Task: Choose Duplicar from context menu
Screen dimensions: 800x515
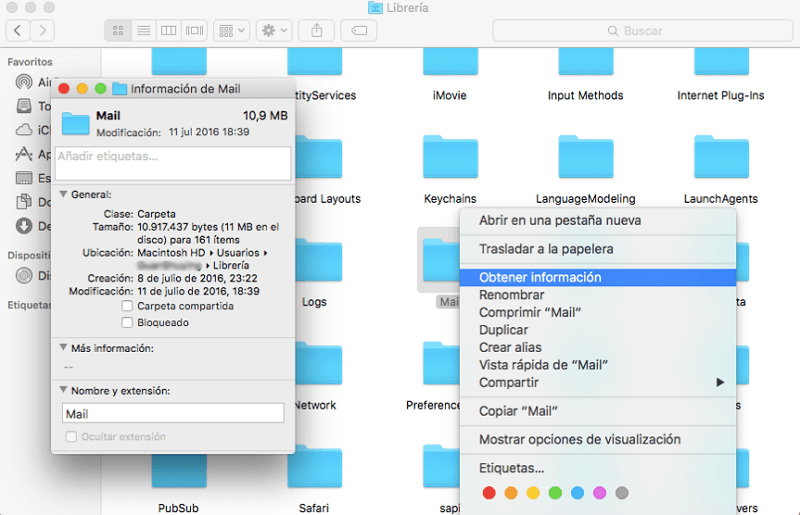Action: [597, 330]
